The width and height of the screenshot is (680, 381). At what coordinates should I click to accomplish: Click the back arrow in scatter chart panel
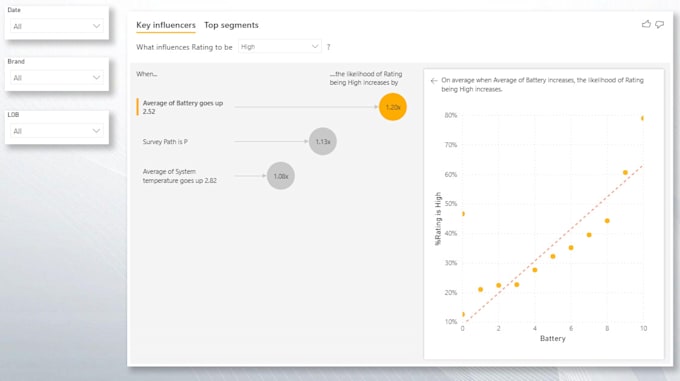pyautogui.click(x=434, y=81)
